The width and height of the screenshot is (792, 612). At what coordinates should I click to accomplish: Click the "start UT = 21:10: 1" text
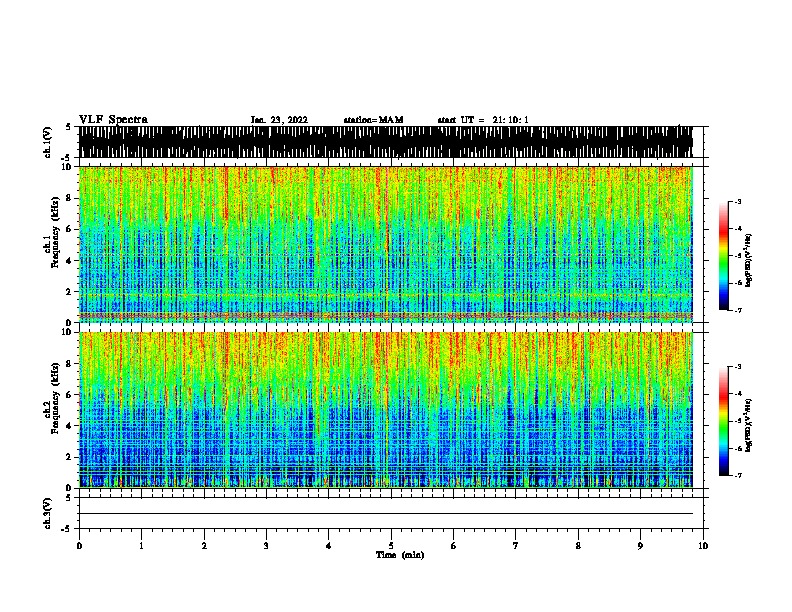tap(483, 120)
